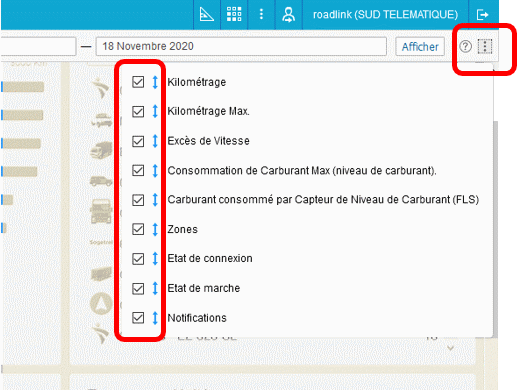
Task: Click reorder arrow for Kilométrage Max.
Action: point(155,111)
